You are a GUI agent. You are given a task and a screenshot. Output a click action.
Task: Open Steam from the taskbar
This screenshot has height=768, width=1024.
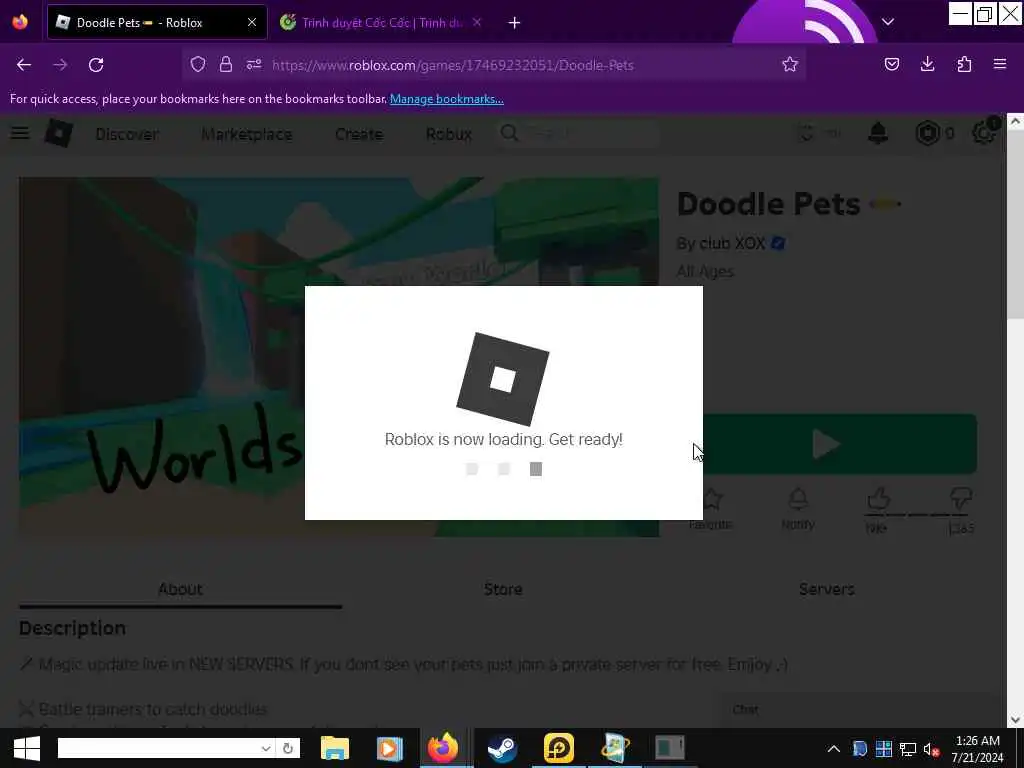[x=502, y=748]
